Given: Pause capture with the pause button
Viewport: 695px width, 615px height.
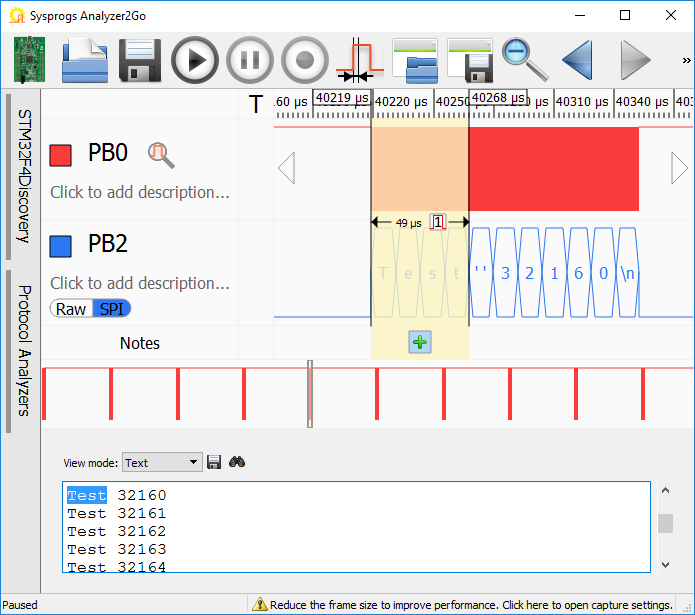Looking at the screenshot, I should (250, 60).
